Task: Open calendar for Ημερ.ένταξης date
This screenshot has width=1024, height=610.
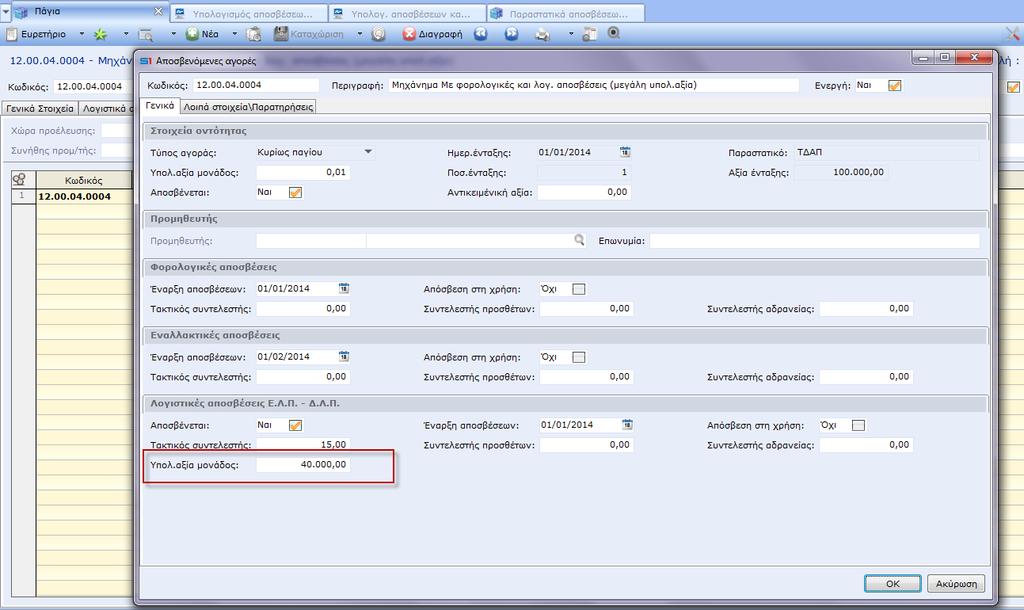Action: pos(625,152)
